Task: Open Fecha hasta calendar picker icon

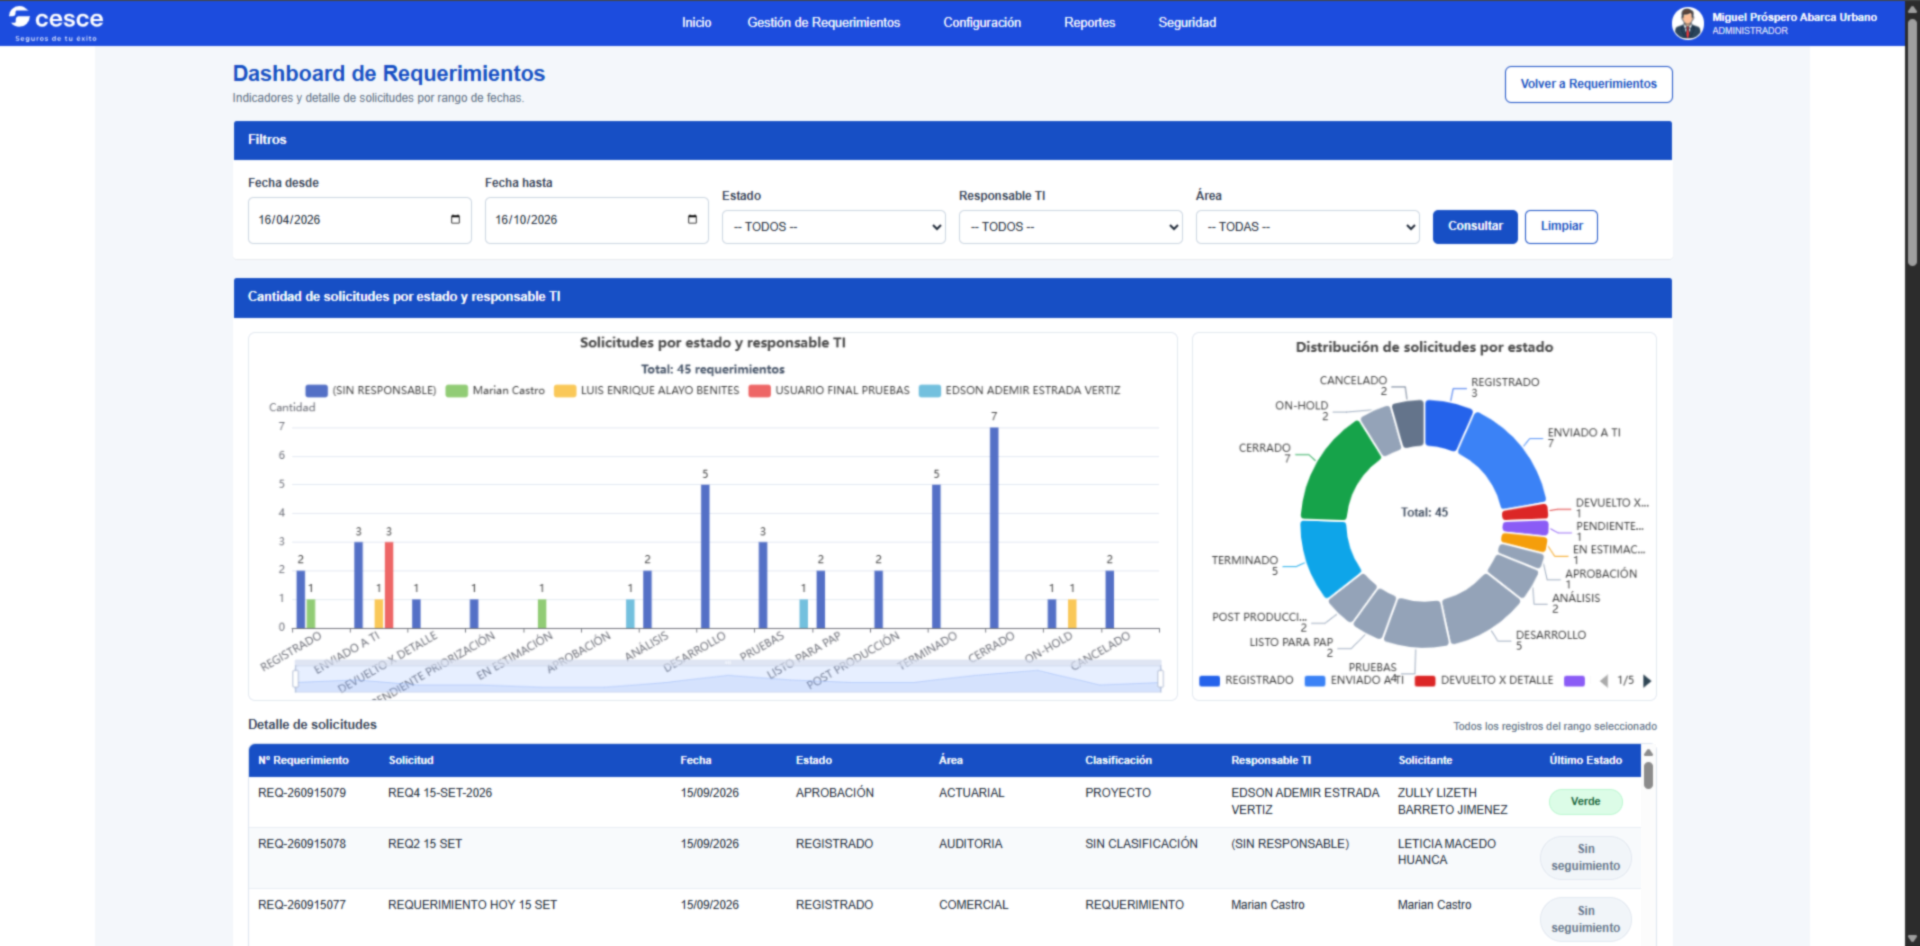Action: tap(692, 220)
